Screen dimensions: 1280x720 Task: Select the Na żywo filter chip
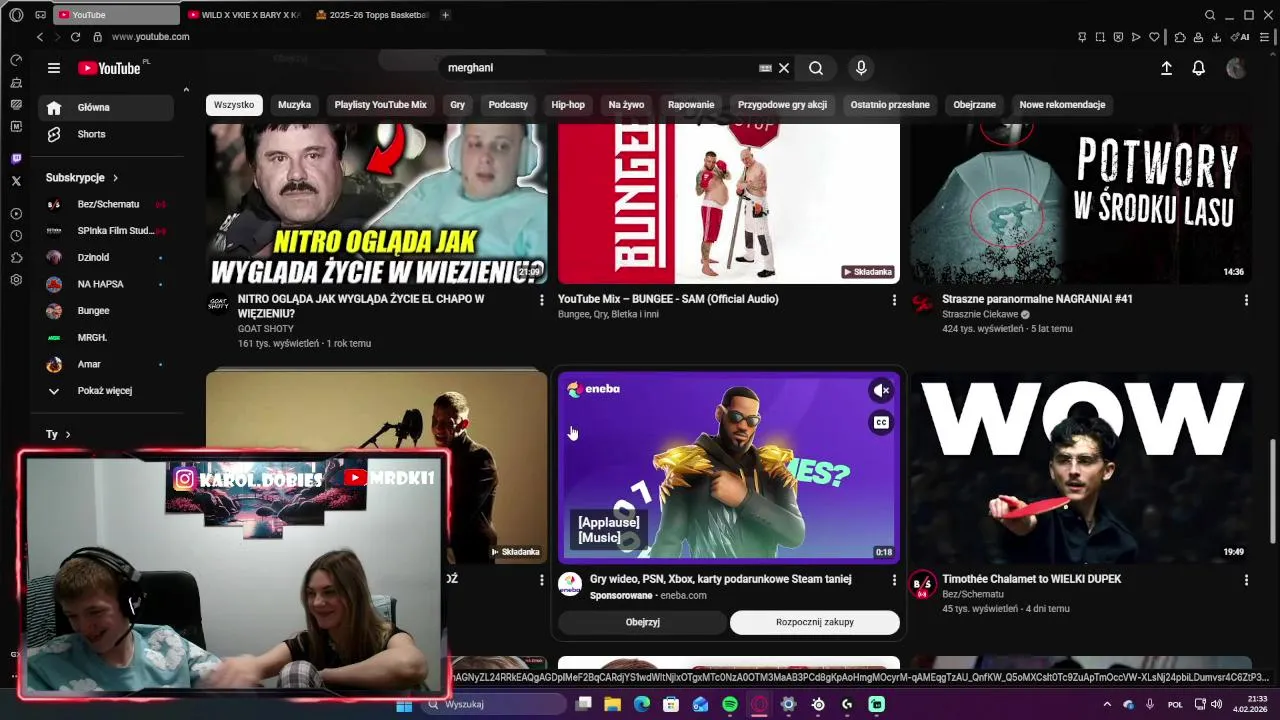pos(626,104)
